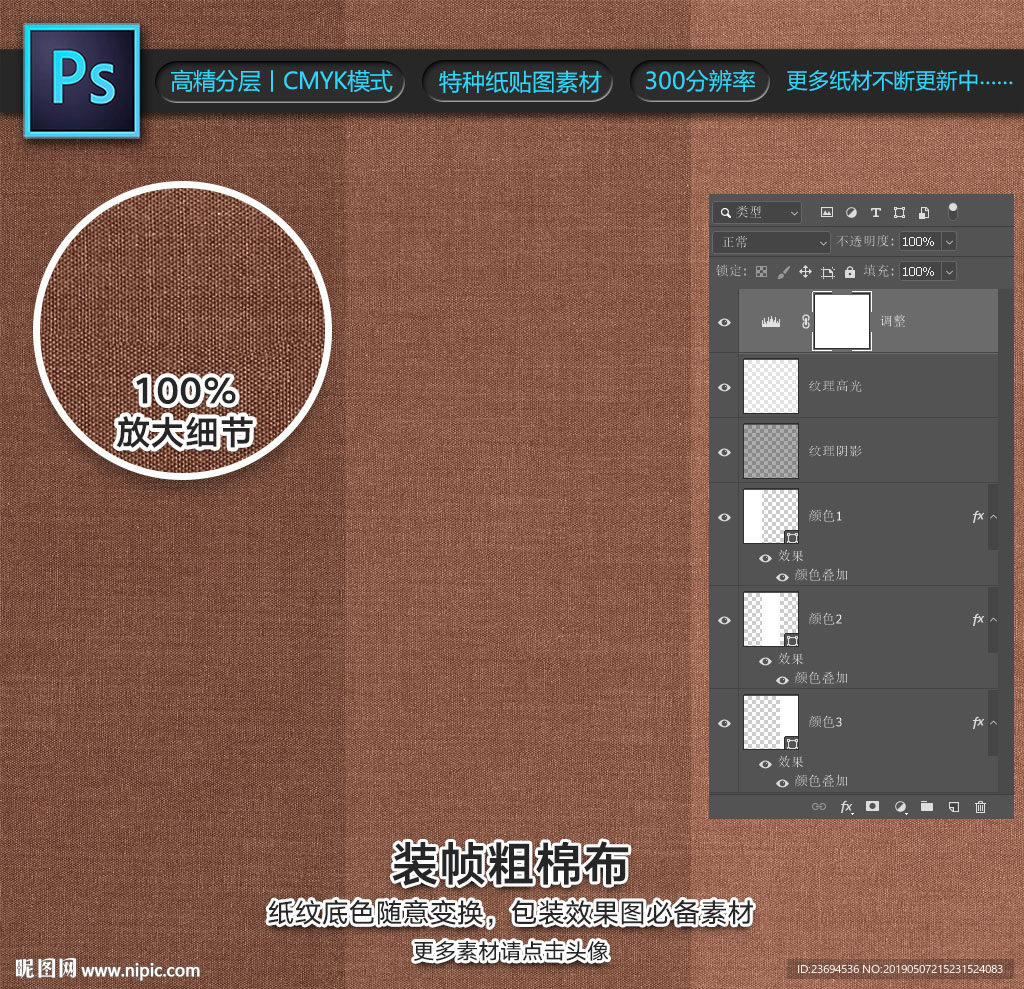Click the shape layer filter icon
This screenshot has height=989, width=1024.
pyautogui.click(x=899, y=212)
